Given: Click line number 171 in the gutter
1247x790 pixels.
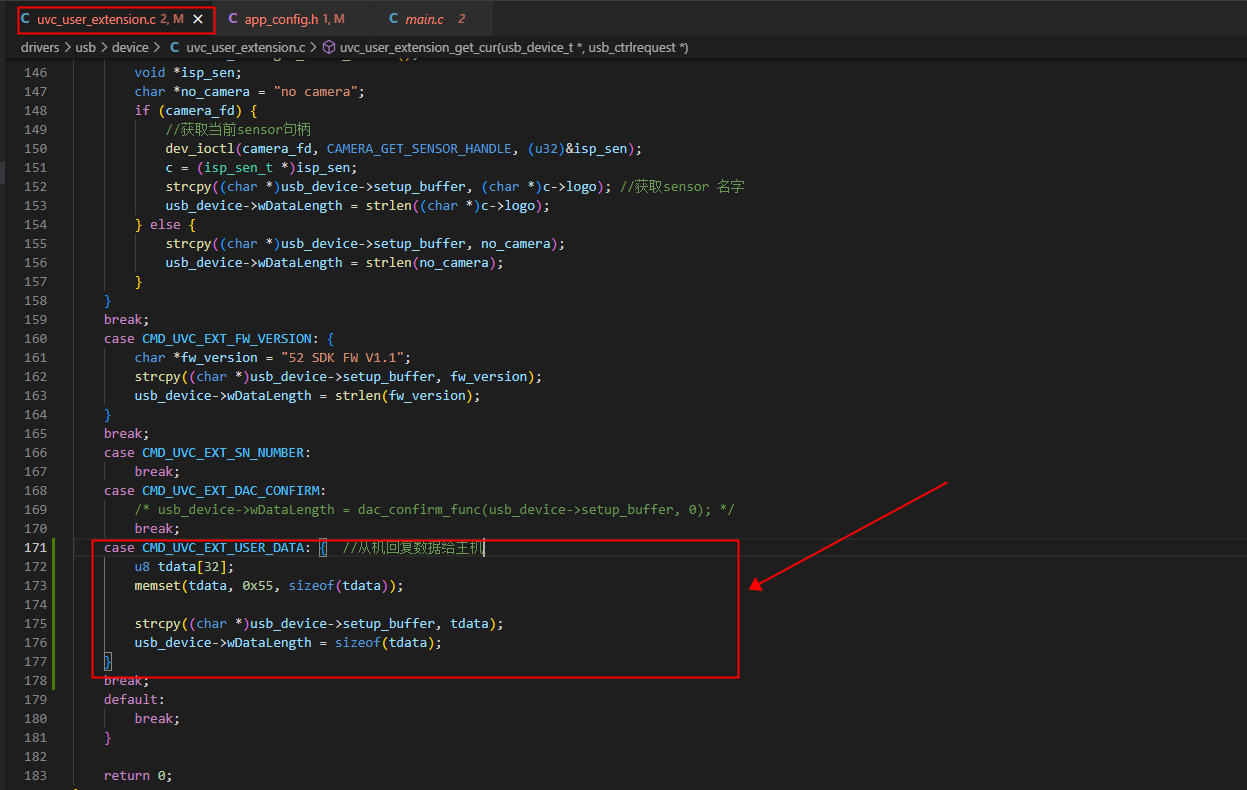Looking at the screenshot, I should (x=35, y=547).
